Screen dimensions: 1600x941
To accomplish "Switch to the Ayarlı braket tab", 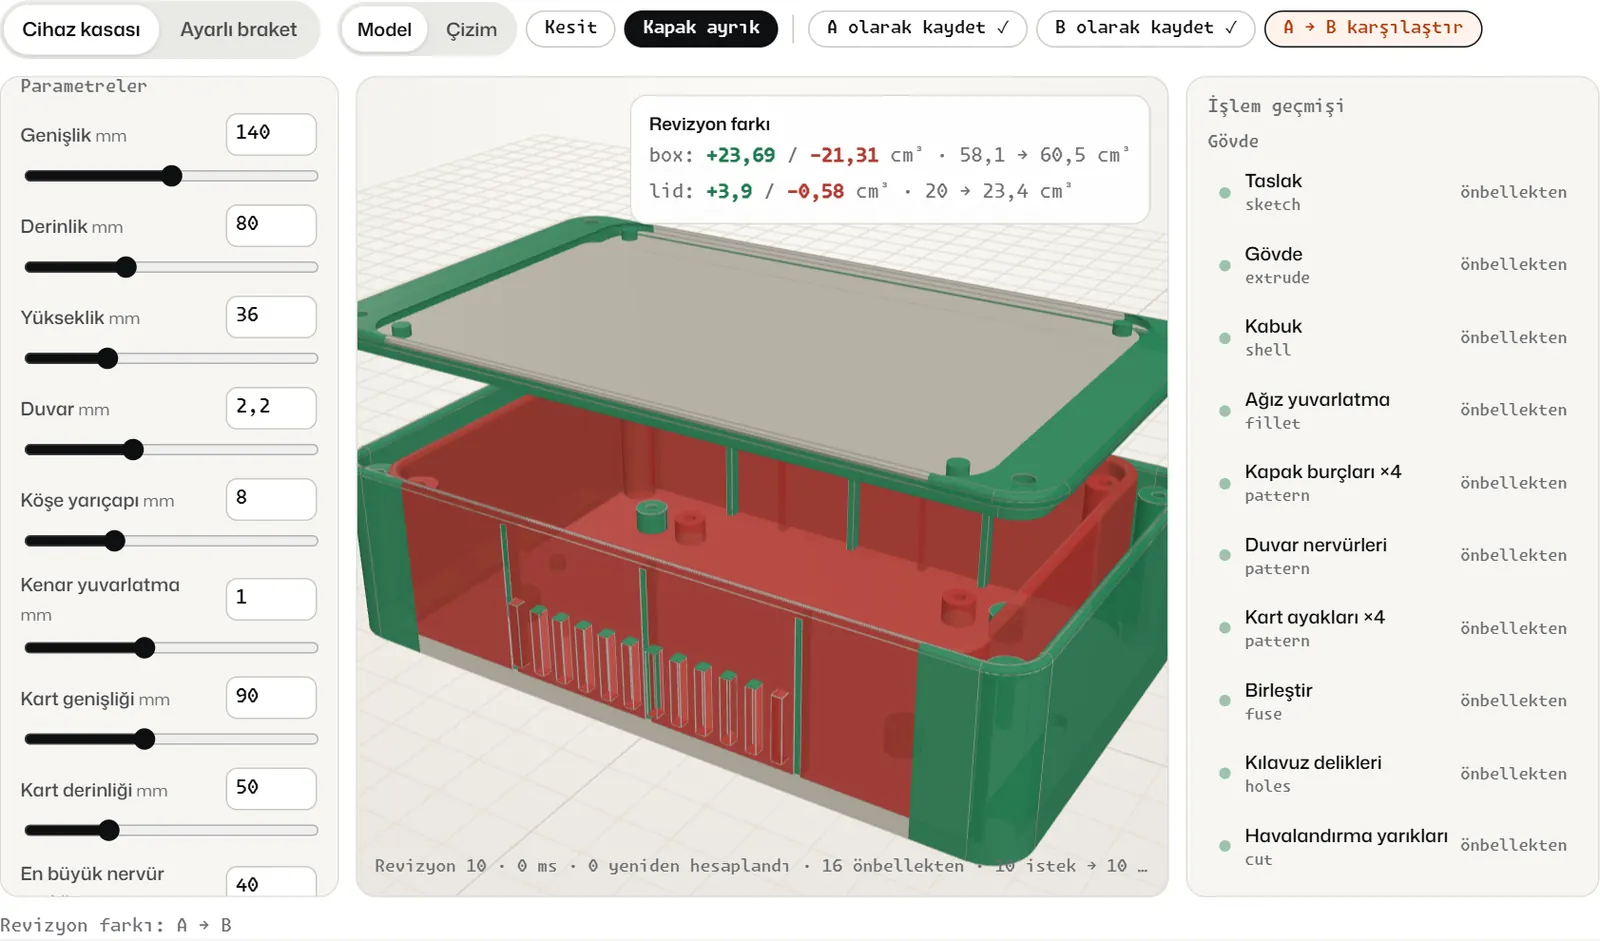I will [x=238, y=29].
